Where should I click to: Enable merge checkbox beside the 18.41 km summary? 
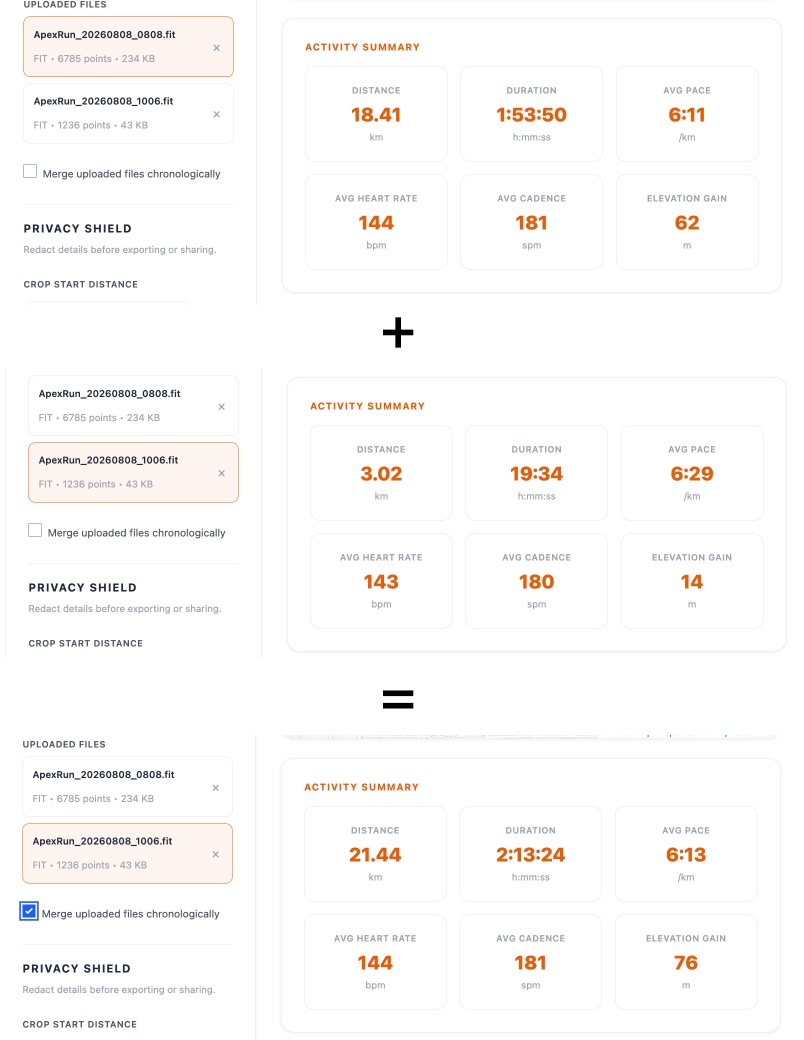30,171
